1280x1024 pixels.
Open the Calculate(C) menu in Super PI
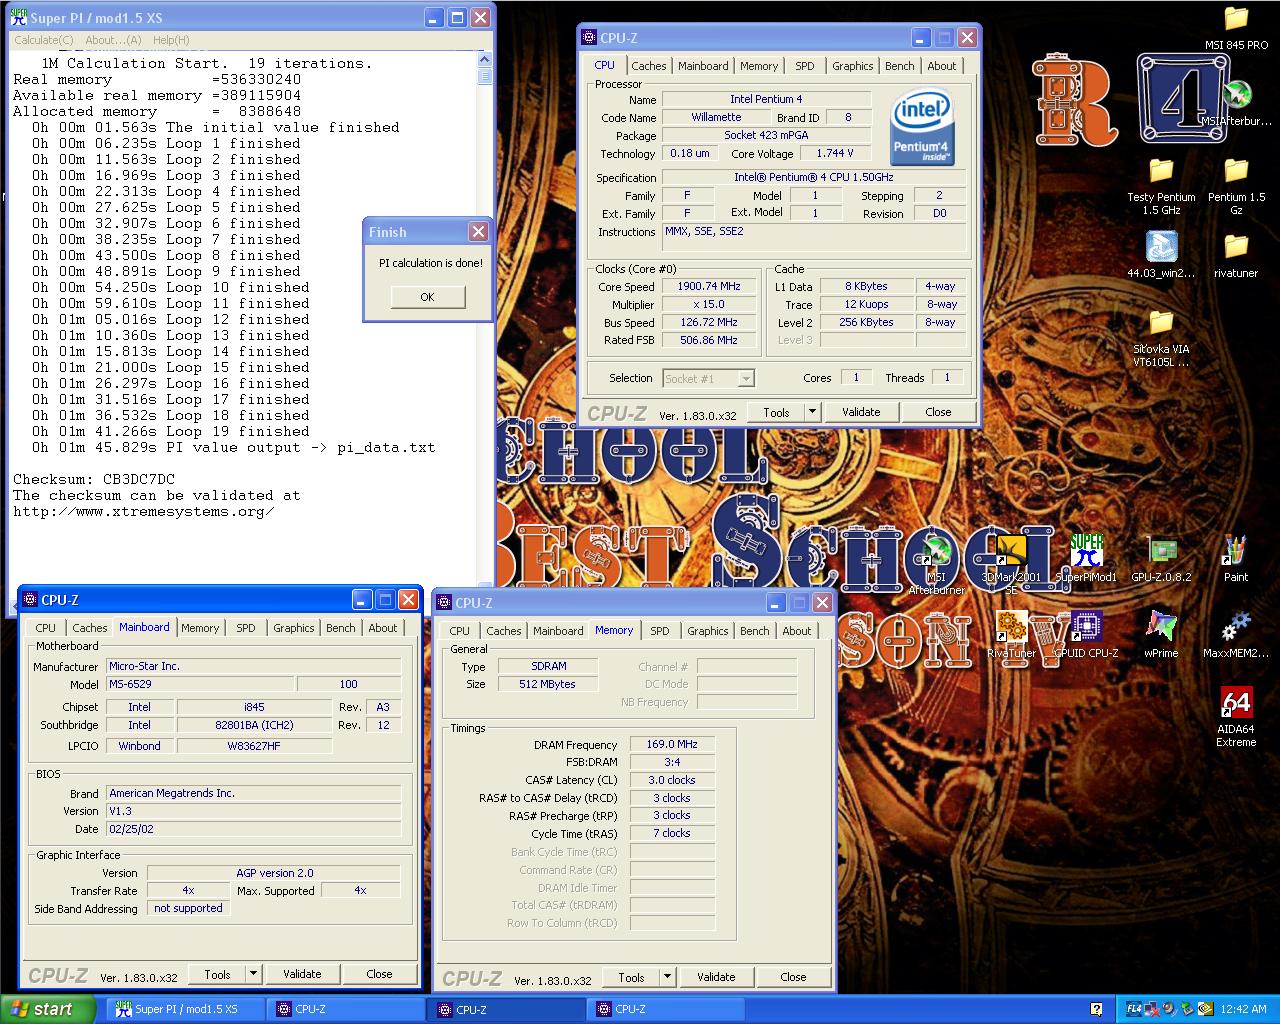(43, 40)
